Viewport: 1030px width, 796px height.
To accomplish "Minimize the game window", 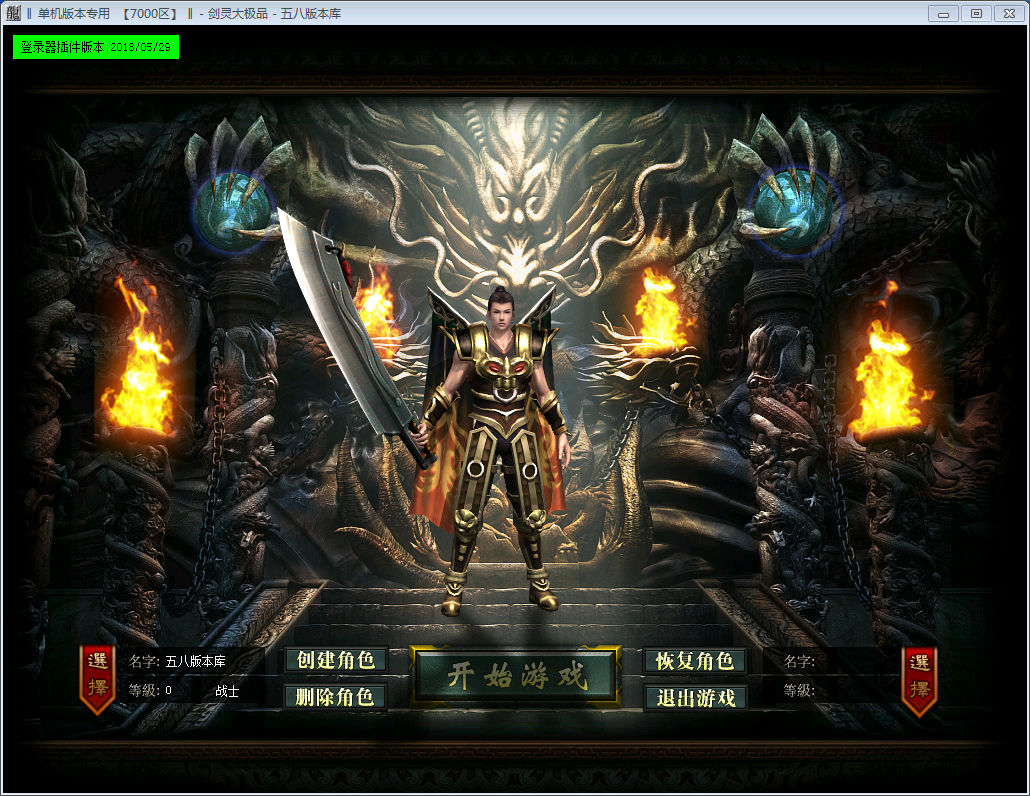I will 943,13.
